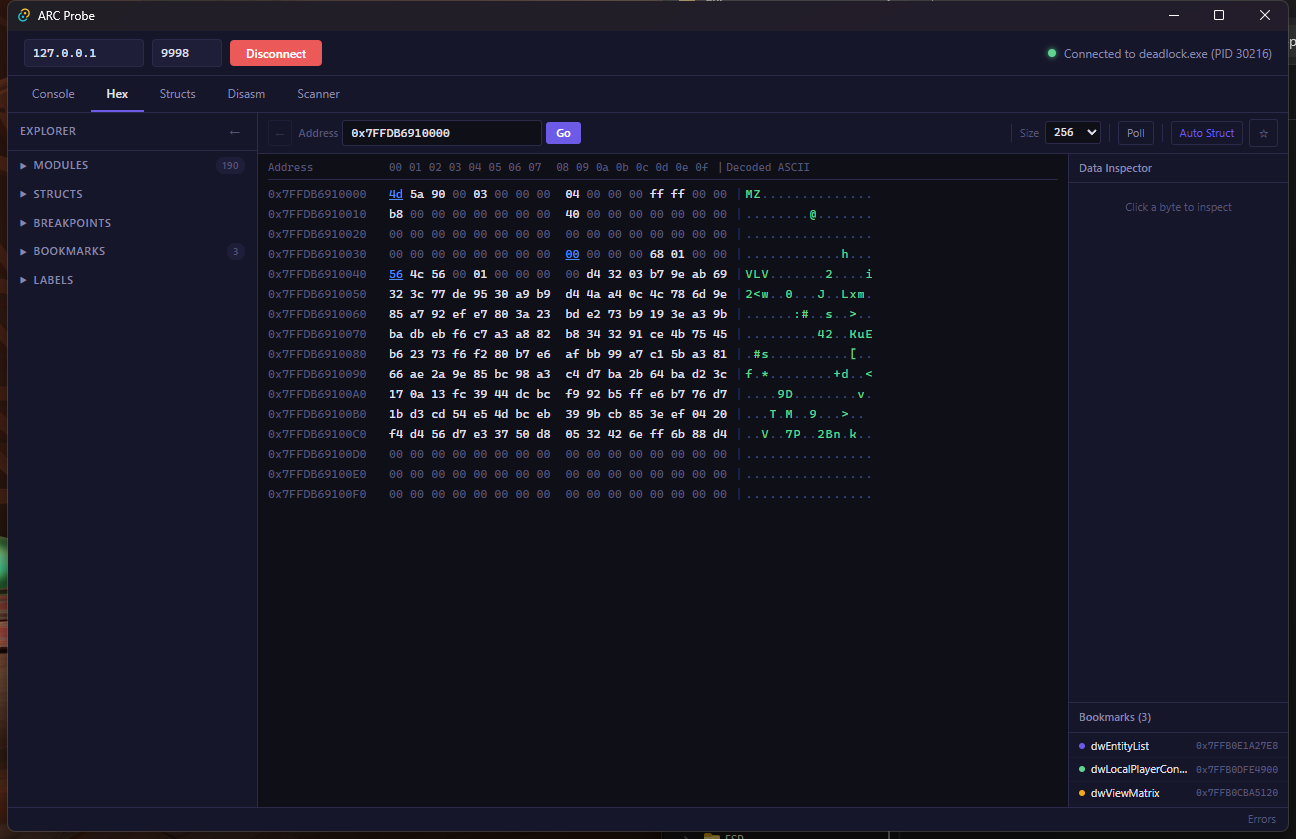Click the Go button next to address
The height and width of the screenshot is (839, 1296).
pyautogui.click(x=563, y=133)
